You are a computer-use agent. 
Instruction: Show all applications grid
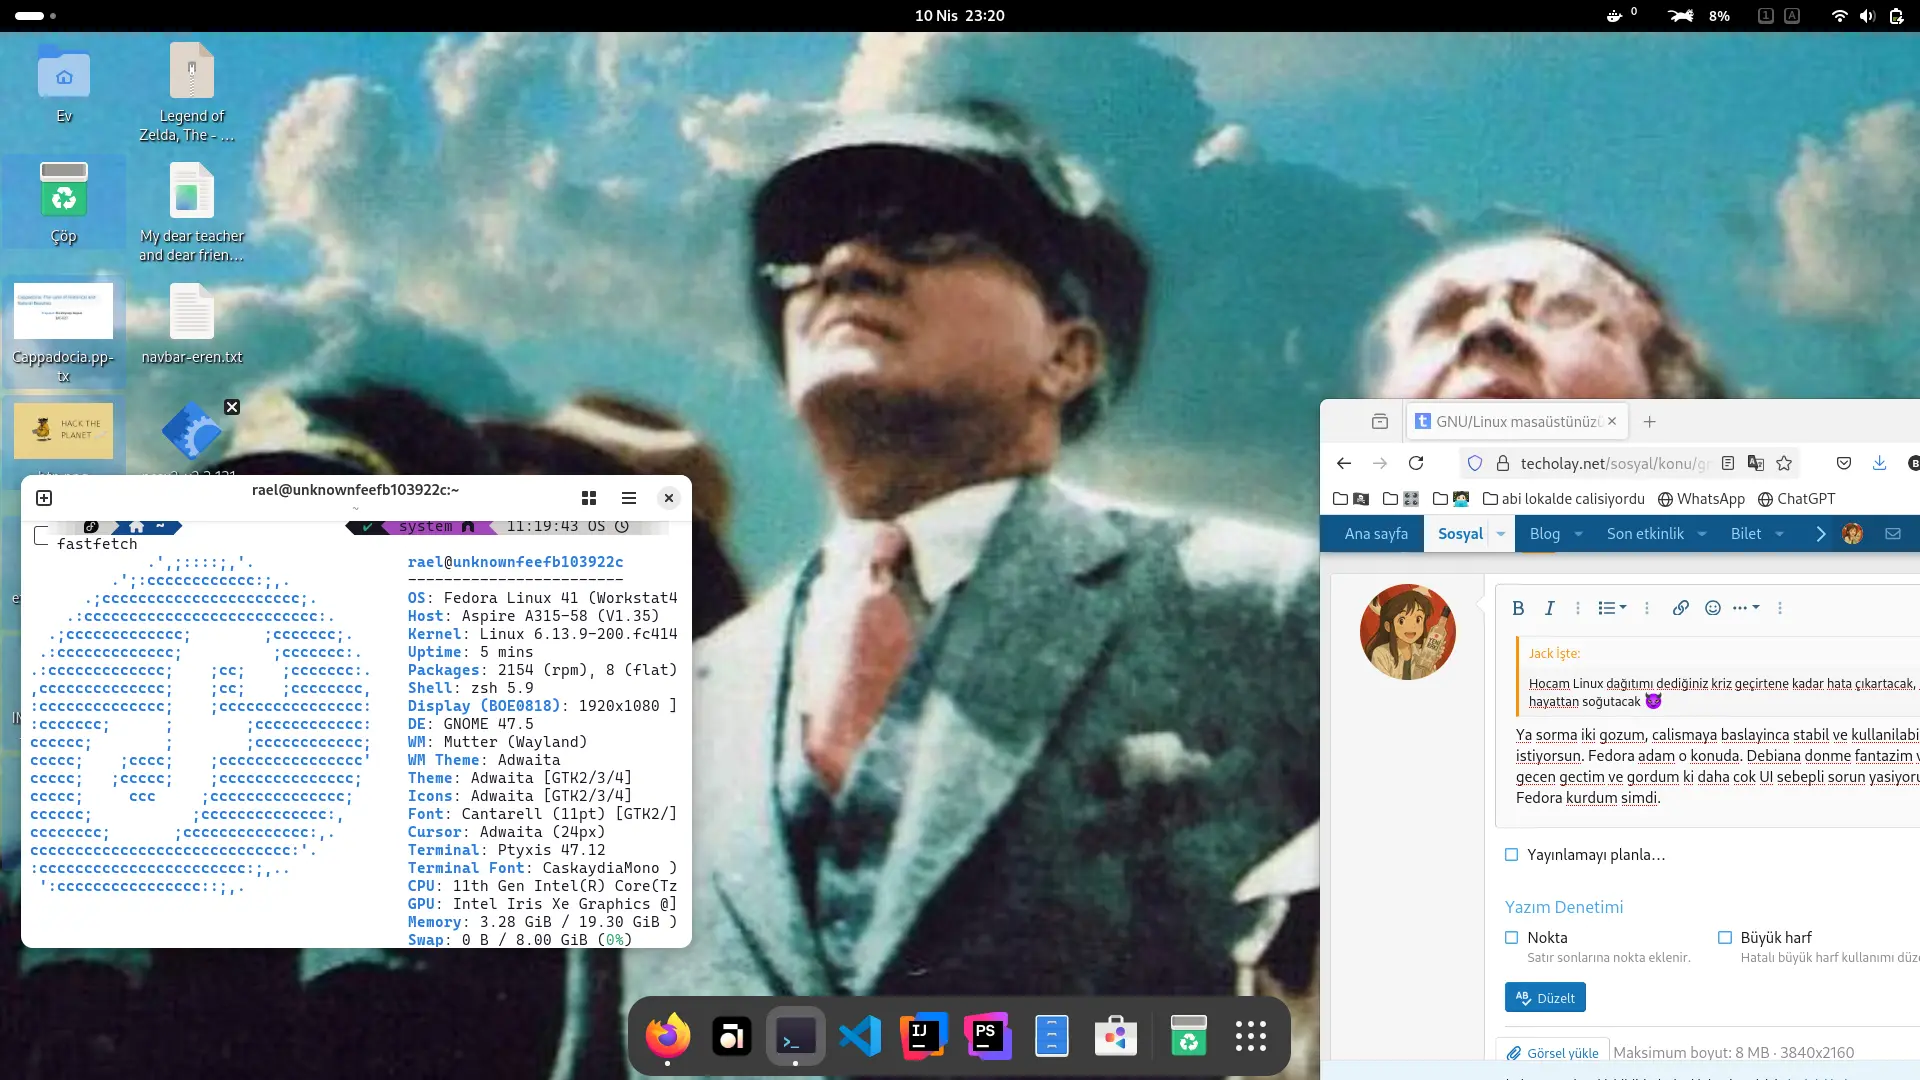(1251, 1036)
